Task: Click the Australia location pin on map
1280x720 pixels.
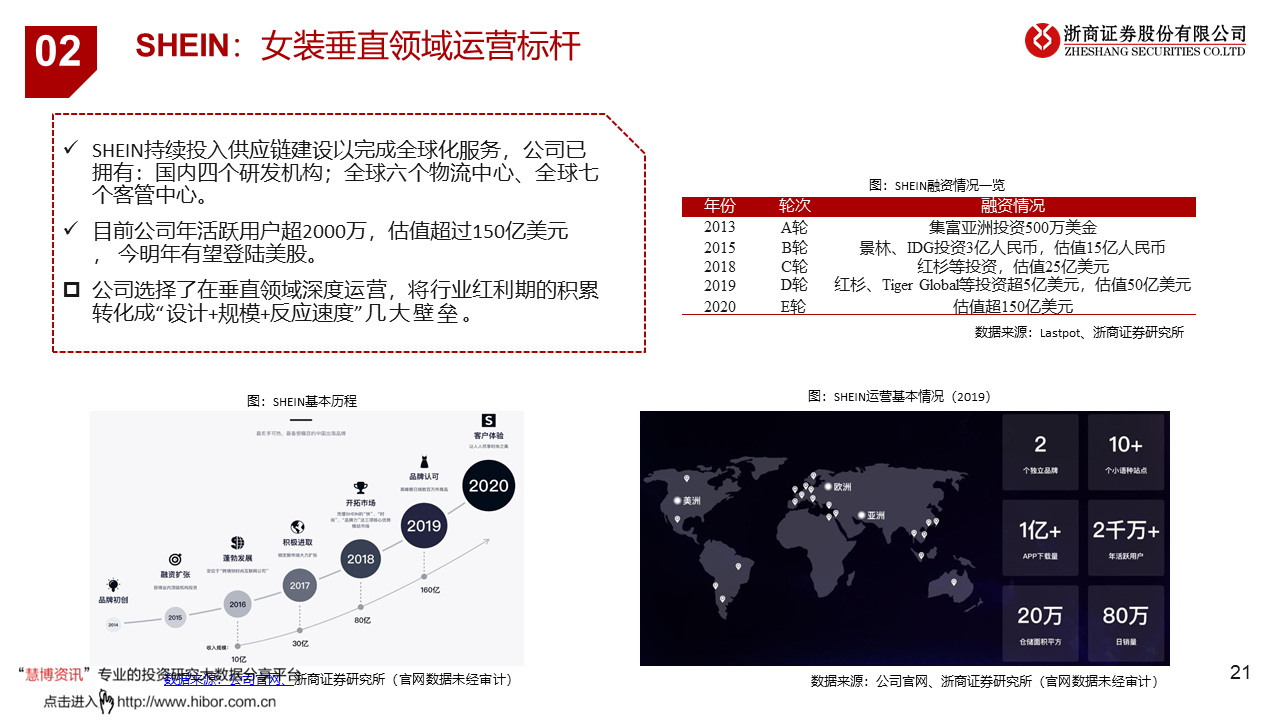Action: (x=954, y=582)
